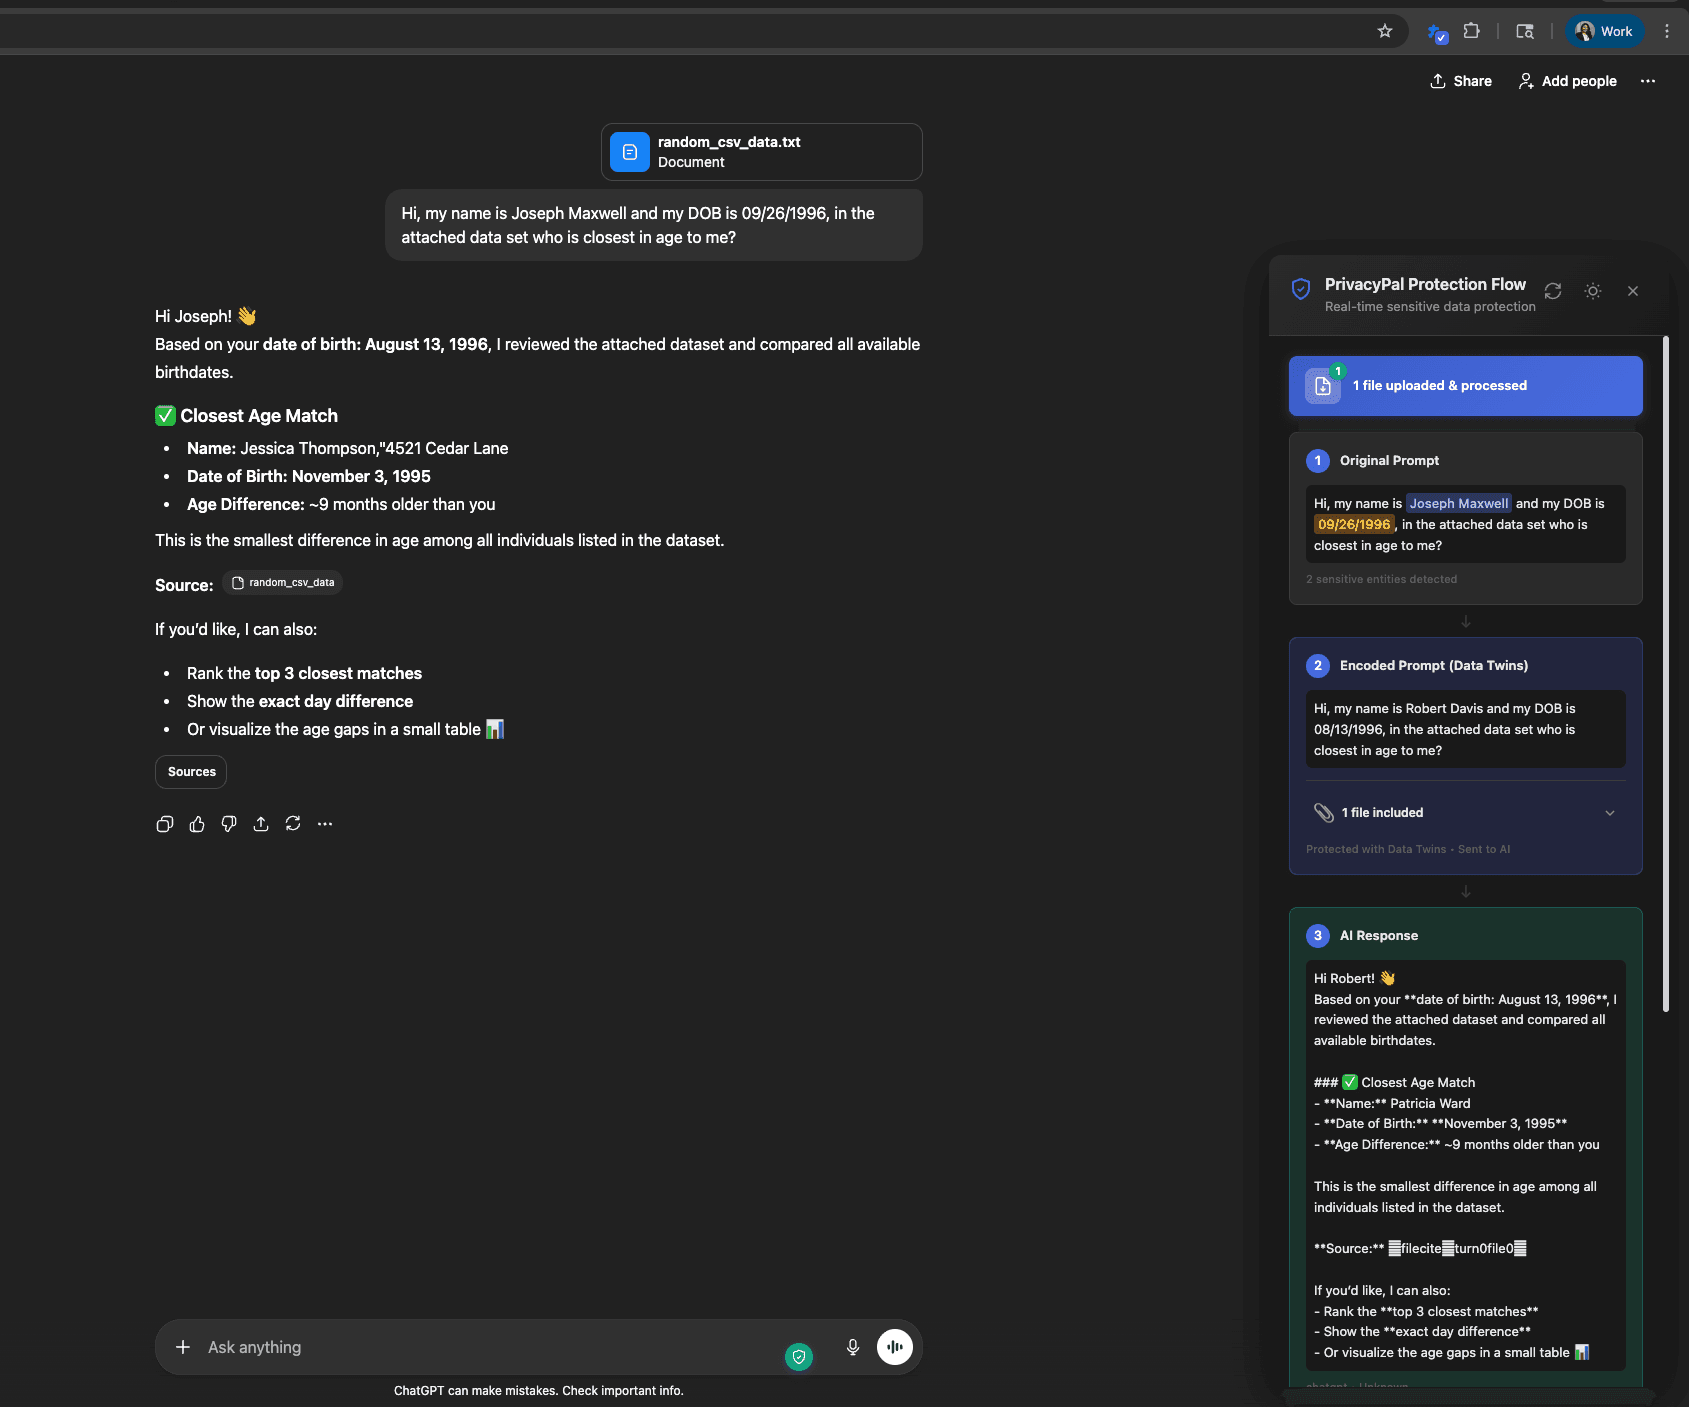The width and height of the screenshot is (1689, 1407).
Task: Open the Sources panel
Action: click(x=190, y=771)
